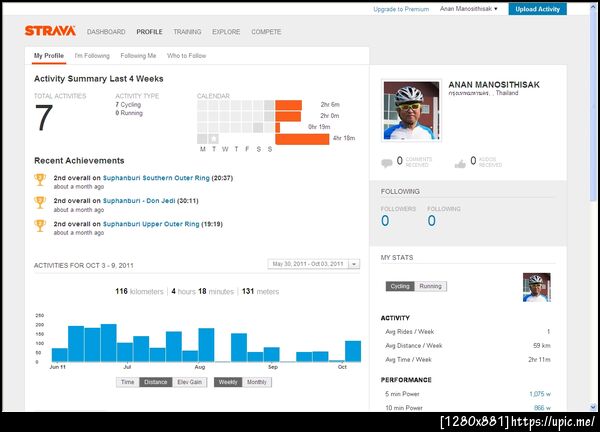600x432 pixels.
Task: Select Weekly chart view
Action: coord(228,382)
